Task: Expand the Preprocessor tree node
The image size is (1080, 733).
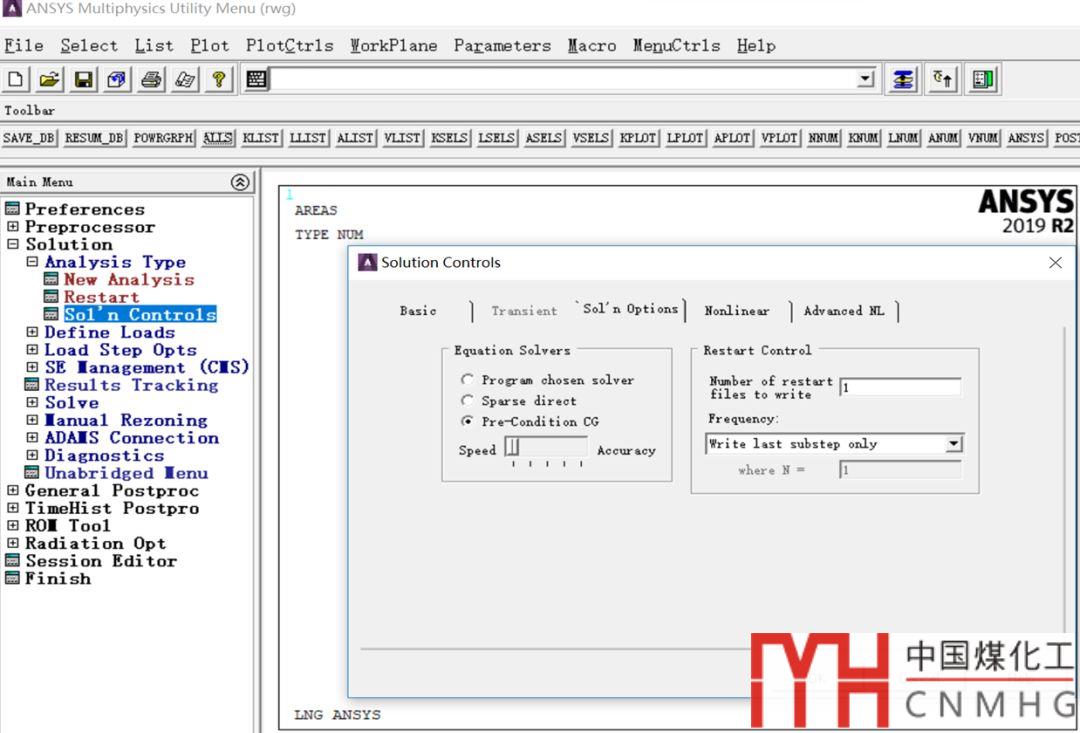Action: pos(12,227)
